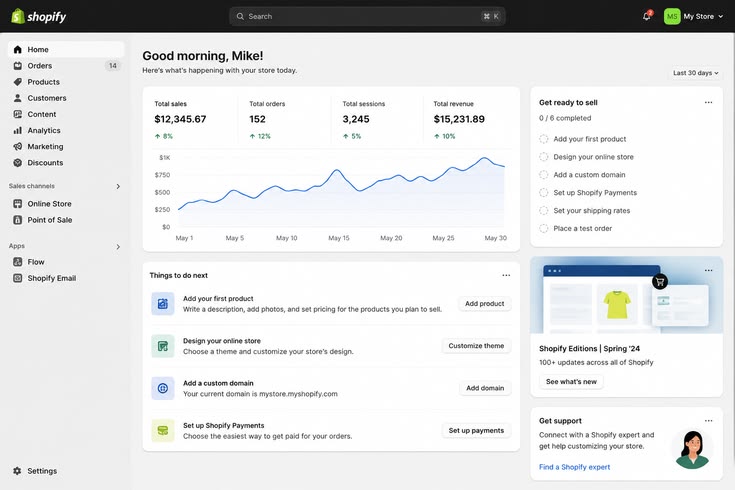Click the Point of Sale icon
The image size is (735, 490).
(x=18, y=220)
